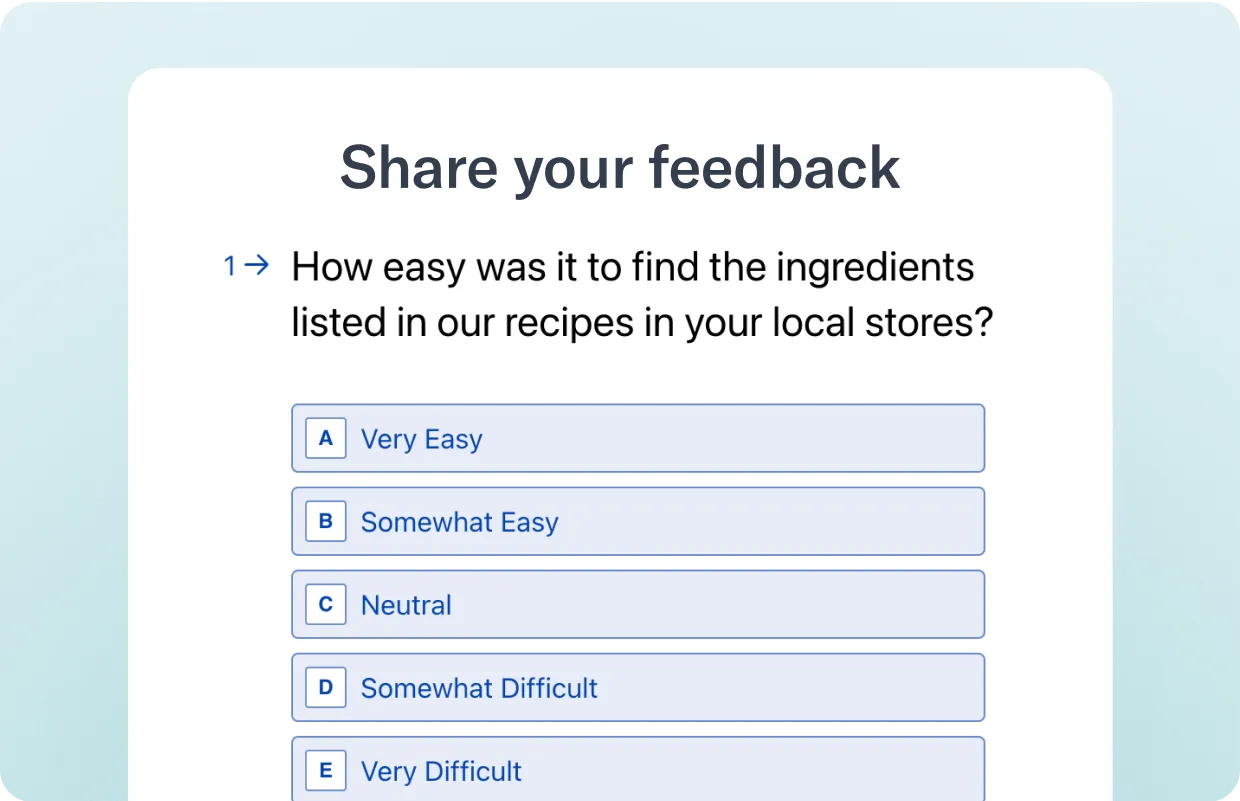Select the 'Somewhat Easy' answer option
Image resolution: width=1240 pixels, height=801 pixels.
pyautogui.click(x=638, y=521)
